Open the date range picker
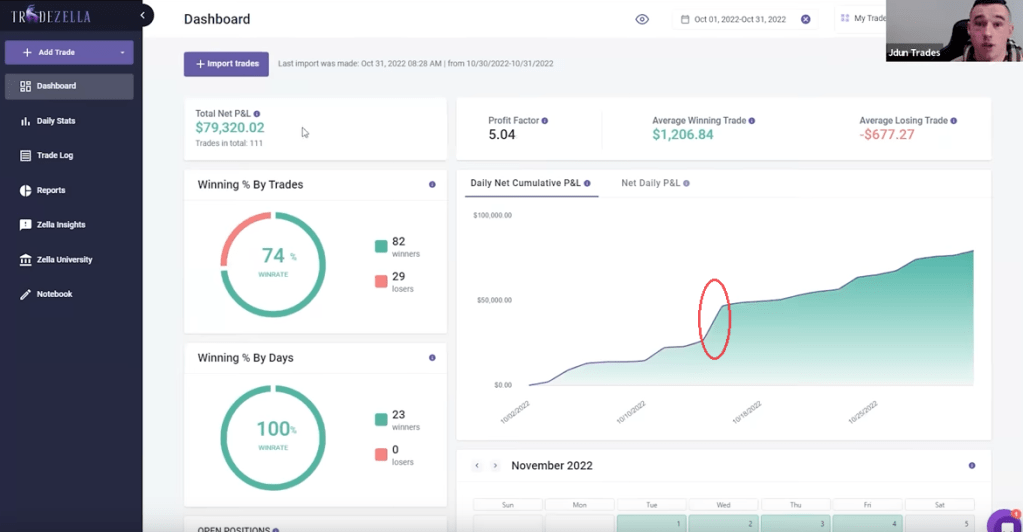 (733, 19)
